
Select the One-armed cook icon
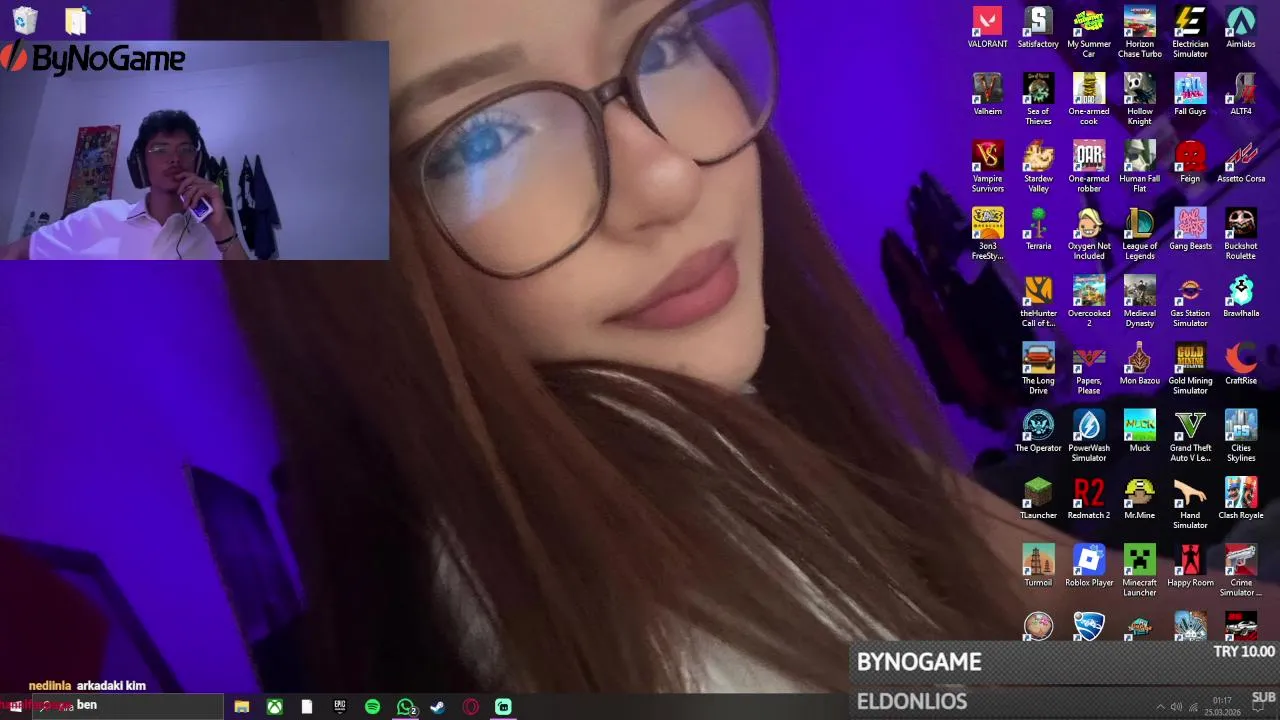1089,99
